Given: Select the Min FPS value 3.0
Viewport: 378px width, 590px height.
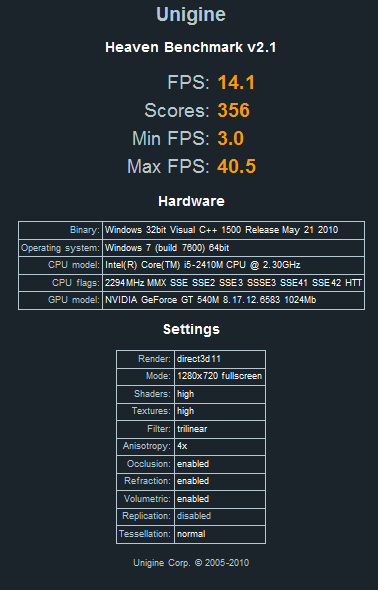Looking at the screenshot, I should pyautogui.click(x=231, y=138).
